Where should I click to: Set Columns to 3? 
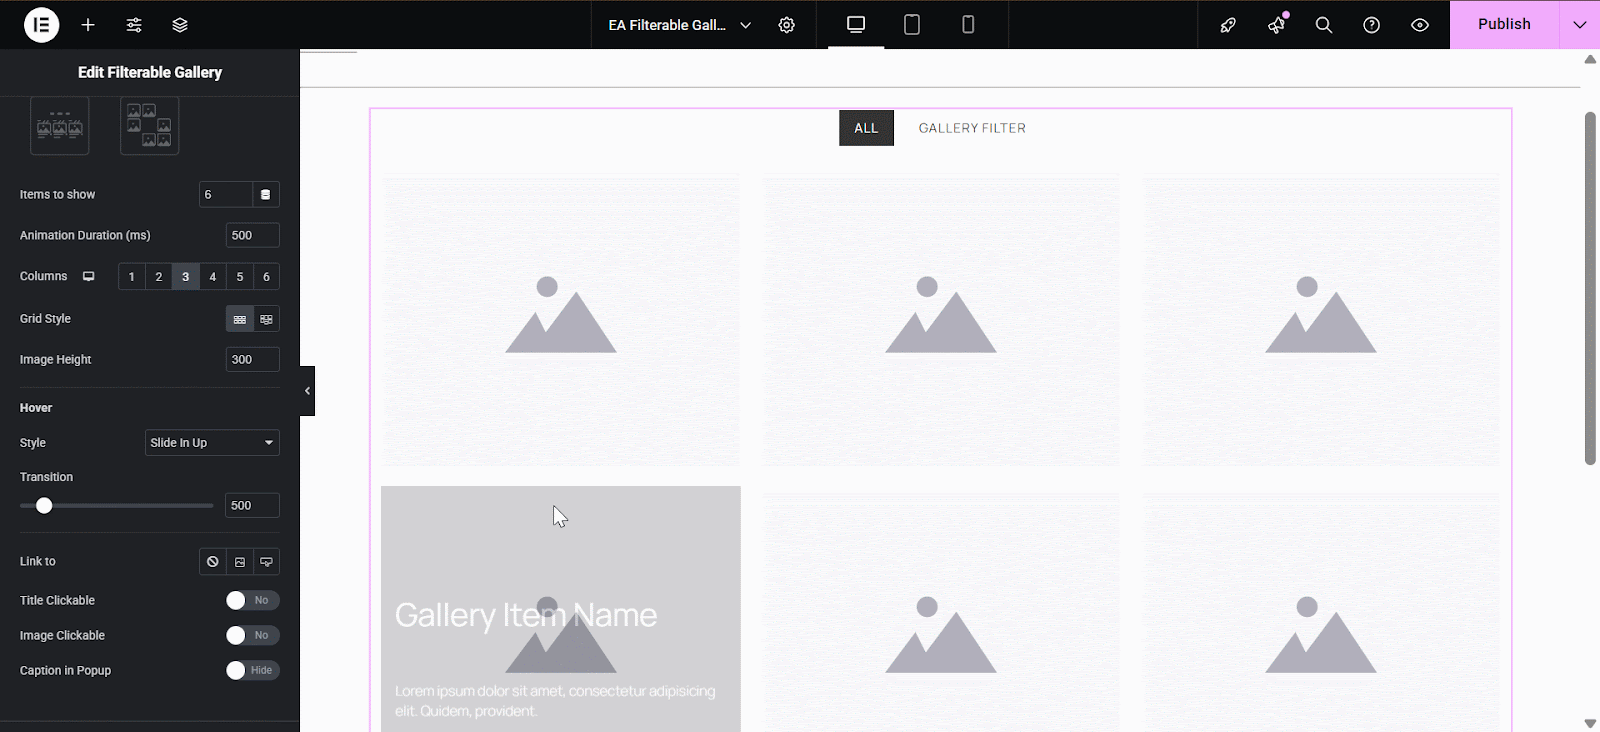(185, 277)
